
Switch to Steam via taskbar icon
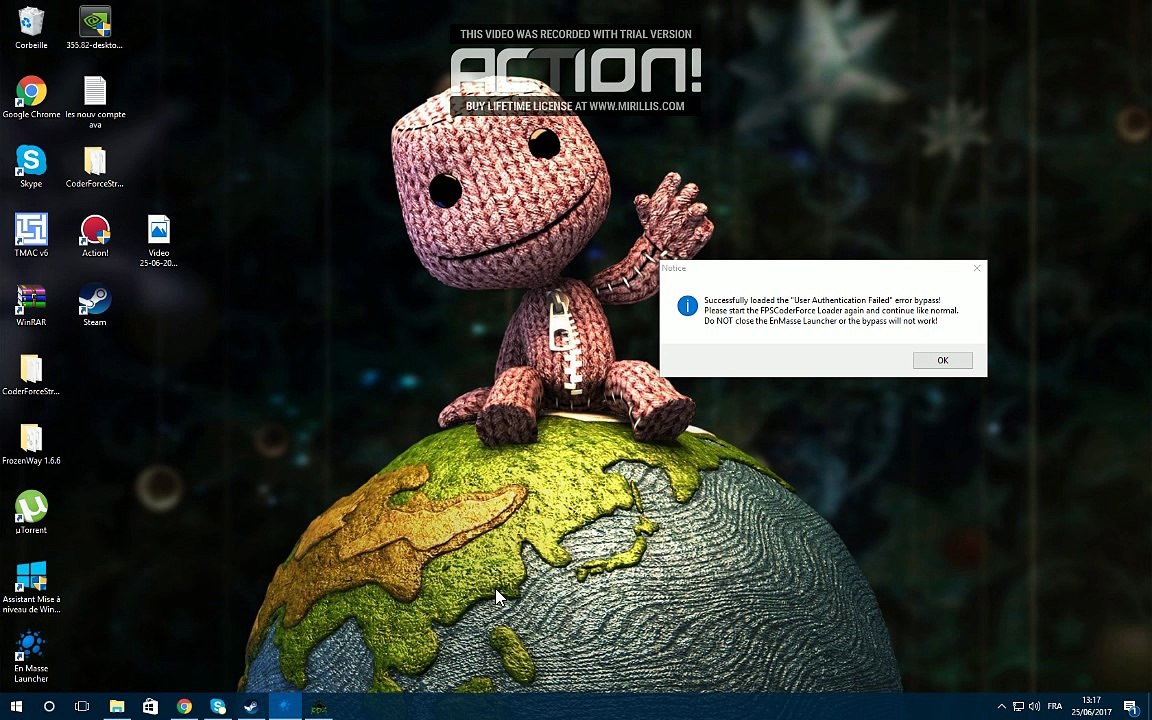point(251,706)
